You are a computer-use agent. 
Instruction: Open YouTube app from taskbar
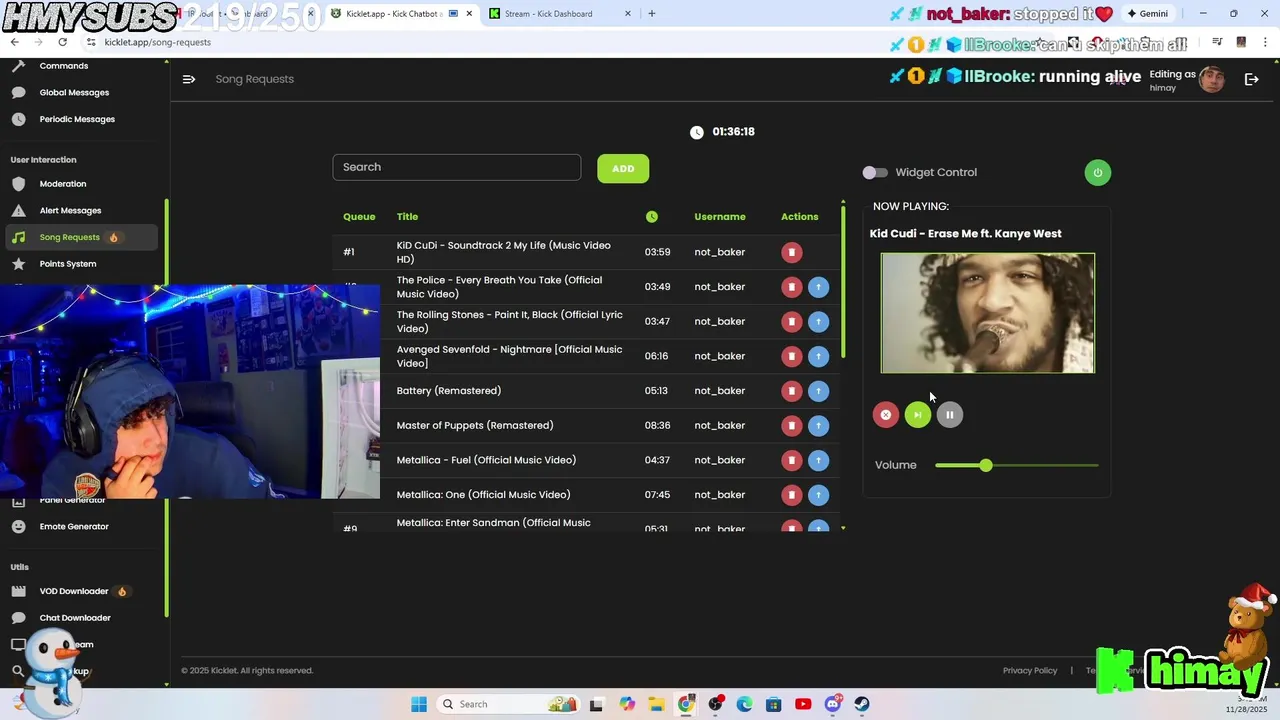803,704
